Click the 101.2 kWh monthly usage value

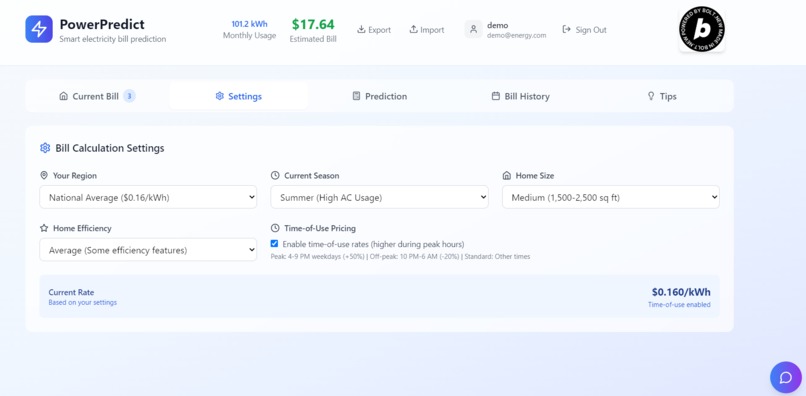(x=249, y=24)
